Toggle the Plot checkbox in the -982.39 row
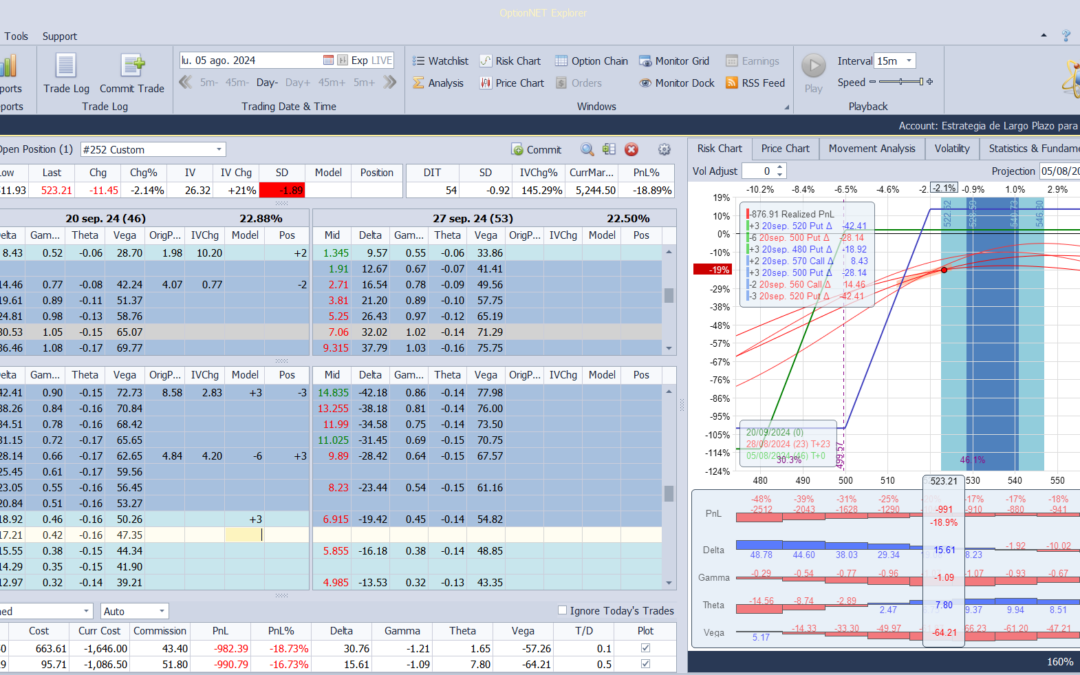This screenshot has width=1080, height=675. [x=645, y=648]
